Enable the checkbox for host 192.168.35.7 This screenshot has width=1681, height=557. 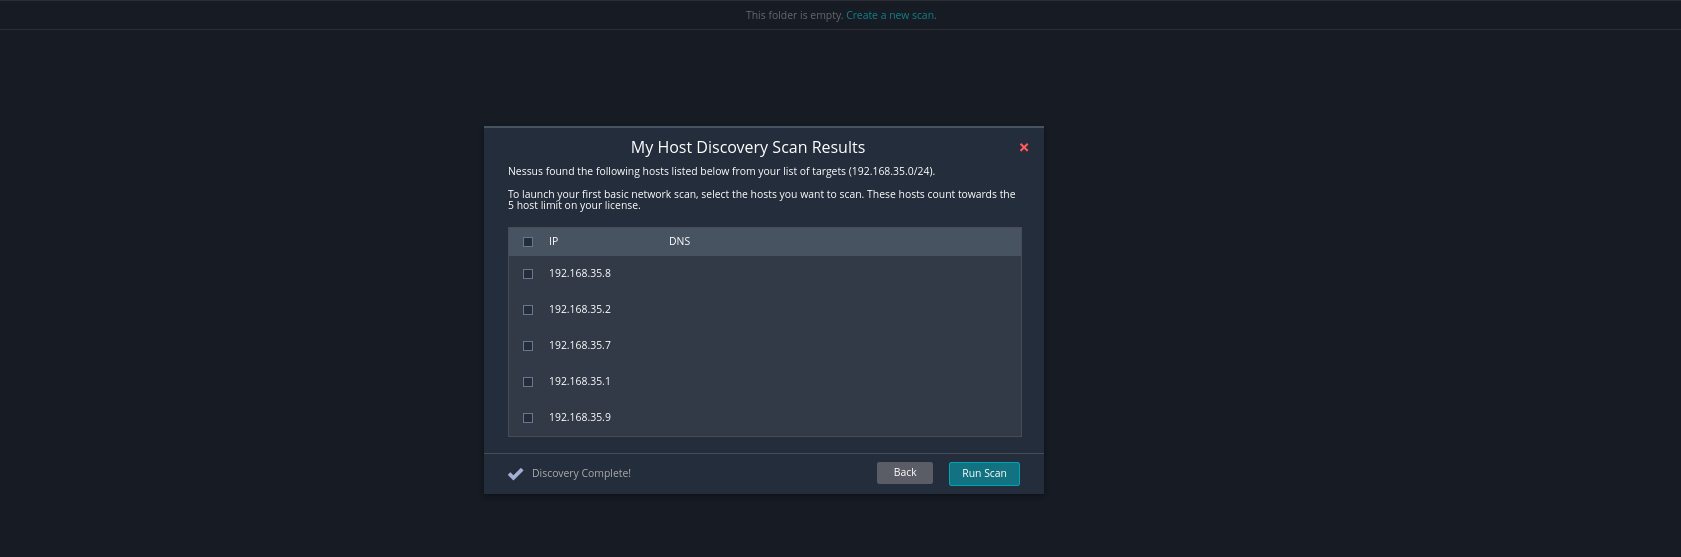pyautogui.click(x=528, y=346)
